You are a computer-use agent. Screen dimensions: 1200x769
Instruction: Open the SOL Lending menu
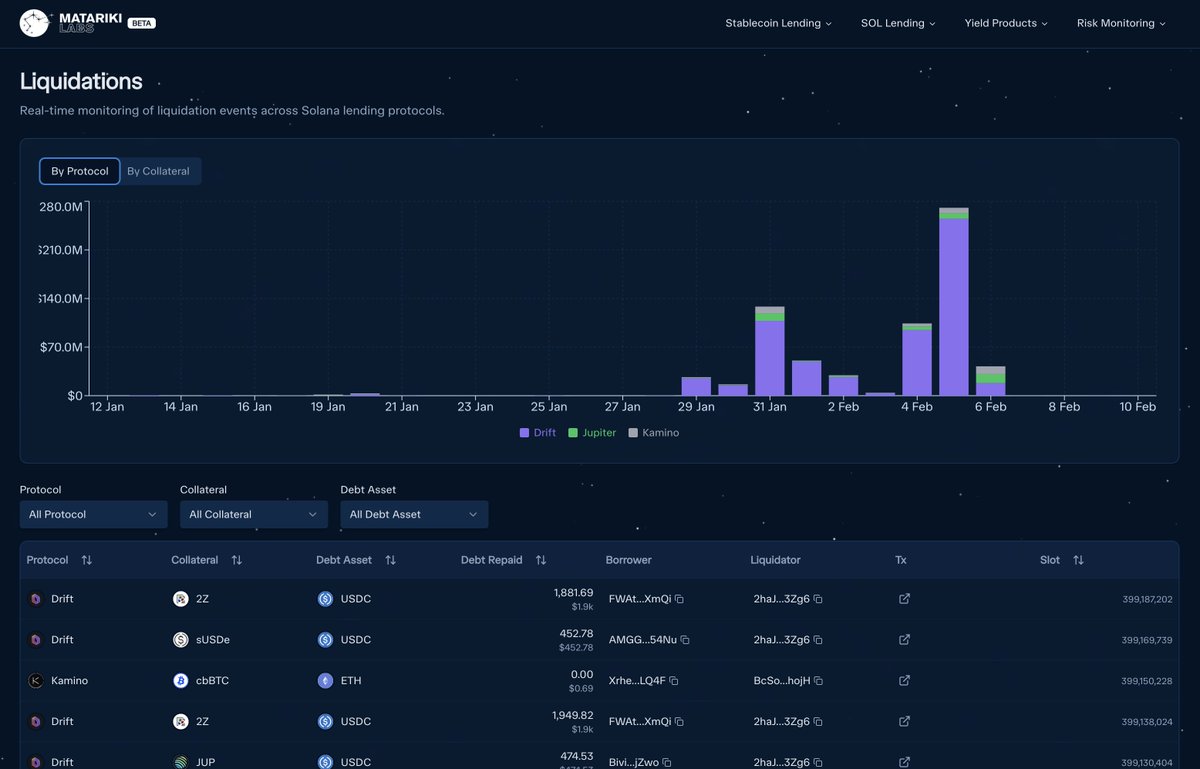coord(898,23)
